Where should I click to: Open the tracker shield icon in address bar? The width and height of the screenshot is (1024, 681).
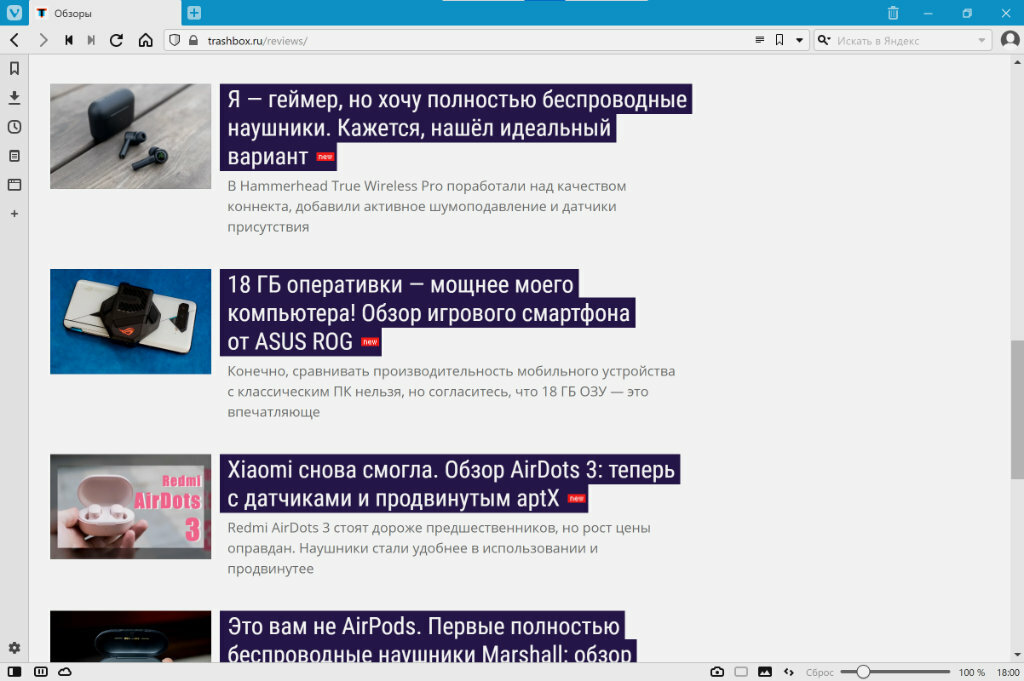[174, 40]
